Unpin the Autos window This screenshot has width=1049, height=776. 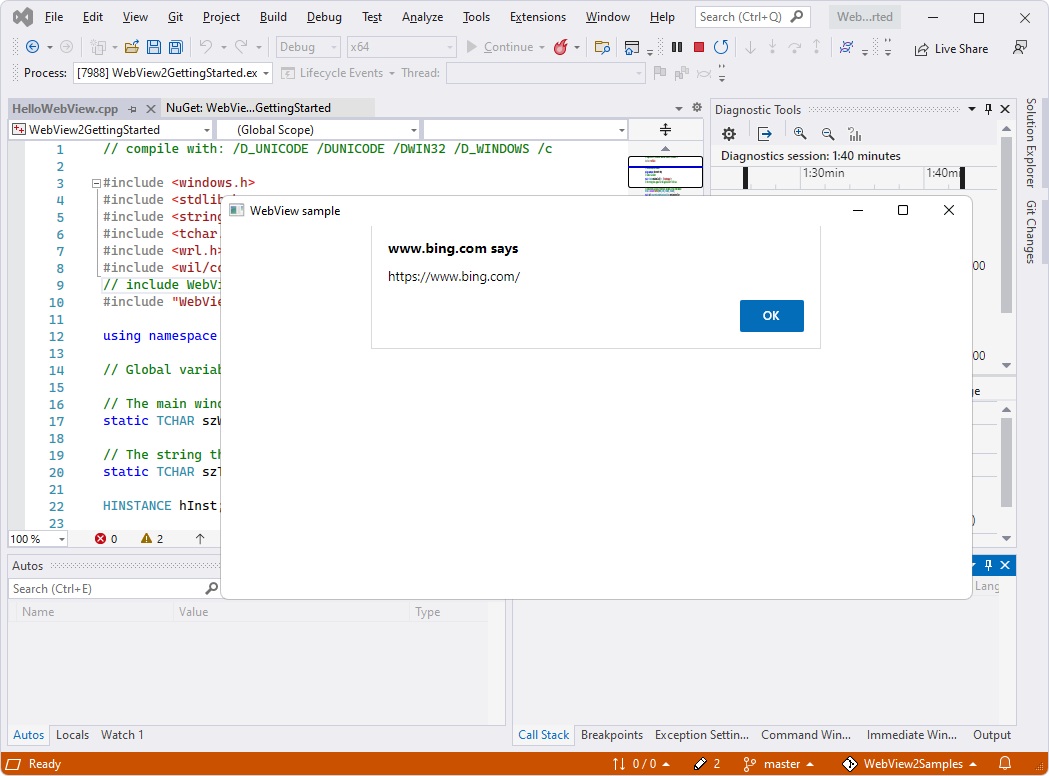tap(987, 565)
